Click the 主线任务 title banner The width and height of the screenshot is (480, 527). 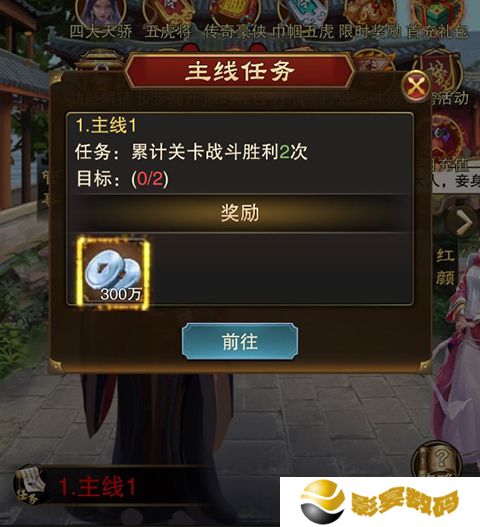coord(240,71)
